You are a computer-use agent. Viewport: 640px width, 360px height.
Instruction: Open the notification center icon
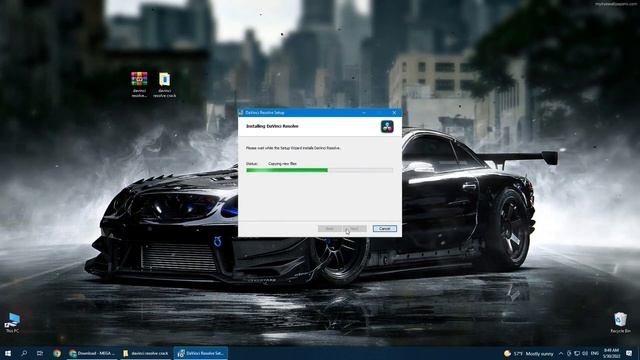coord(629,353)
